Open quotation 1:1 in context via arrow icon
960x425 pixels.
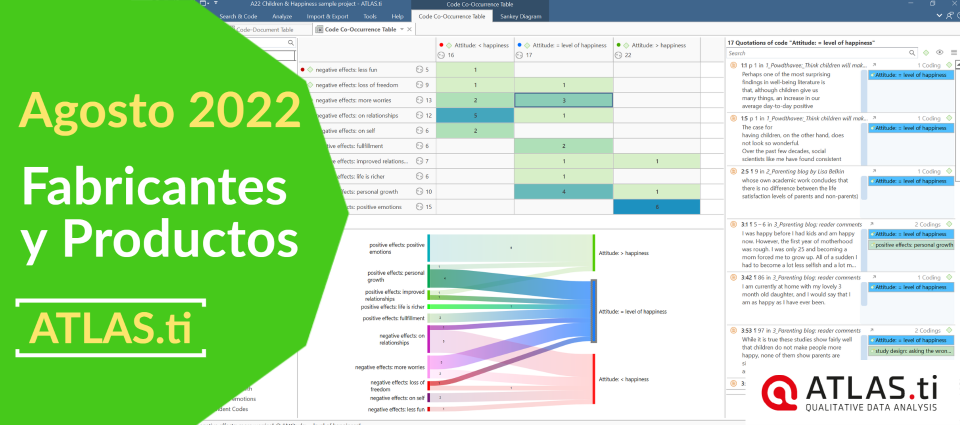[874, 64]
